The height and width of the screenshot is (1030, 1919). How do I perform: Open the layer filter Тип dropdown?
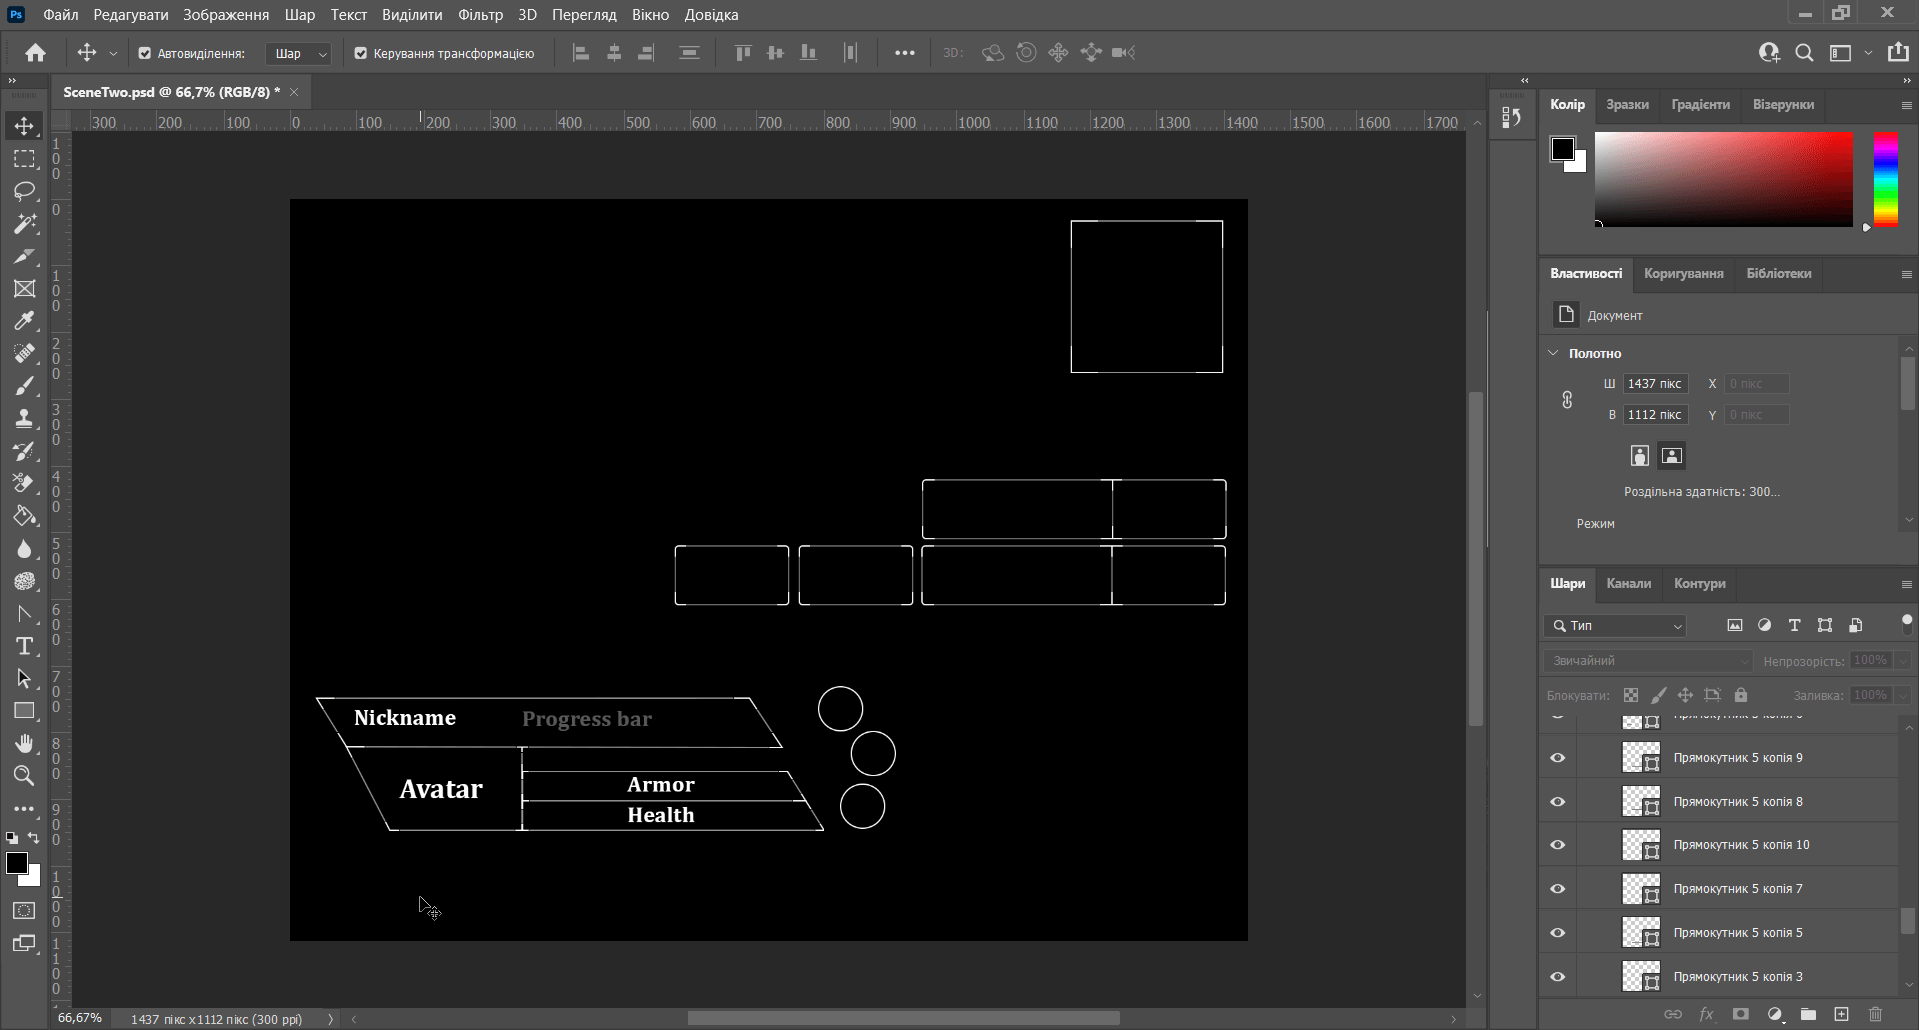1616,626
